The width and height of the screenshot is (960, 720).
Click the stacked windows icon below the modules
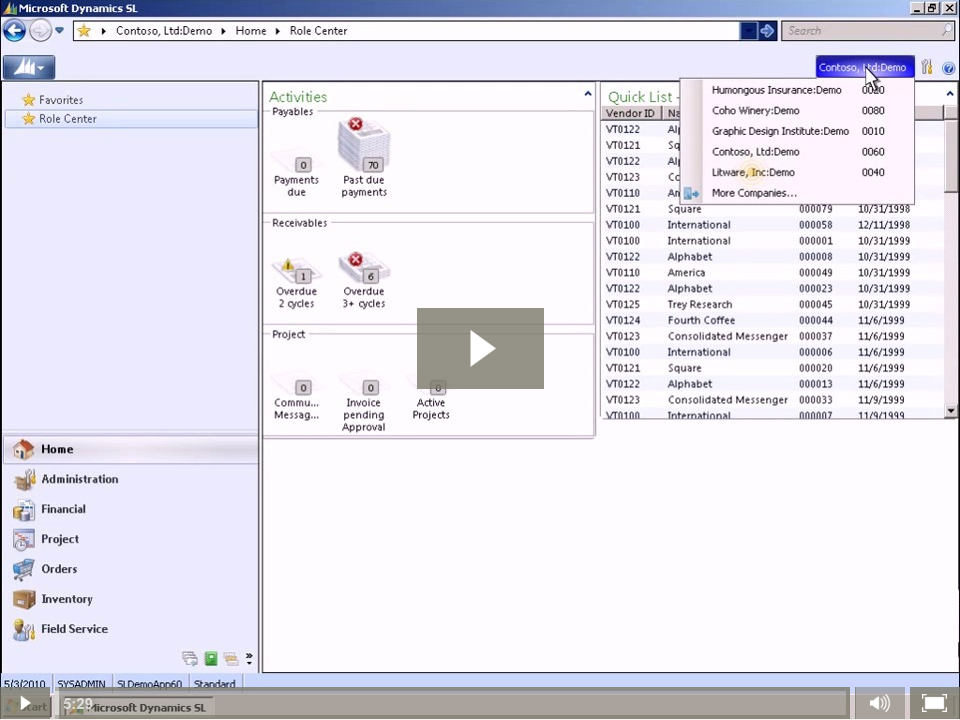190,658
